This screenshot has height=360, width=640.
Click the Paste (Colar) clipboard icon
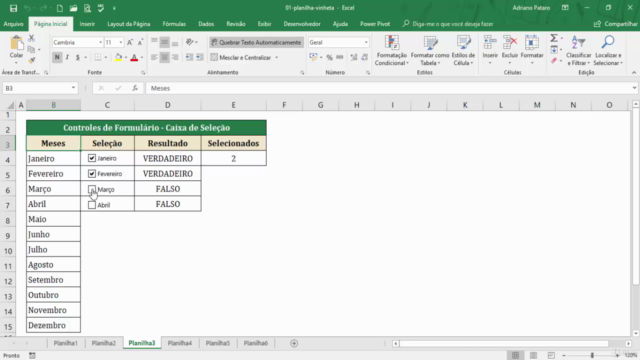pos(16,44)
